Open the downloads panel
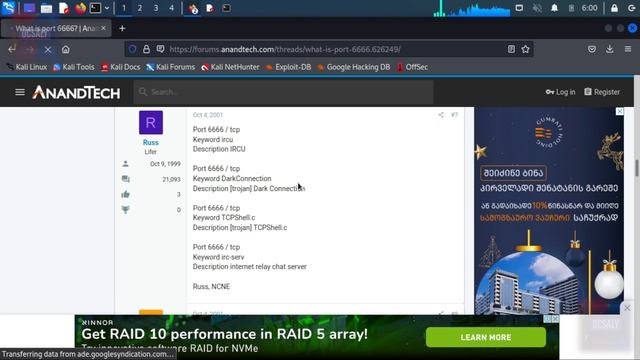 pos(610,49)
